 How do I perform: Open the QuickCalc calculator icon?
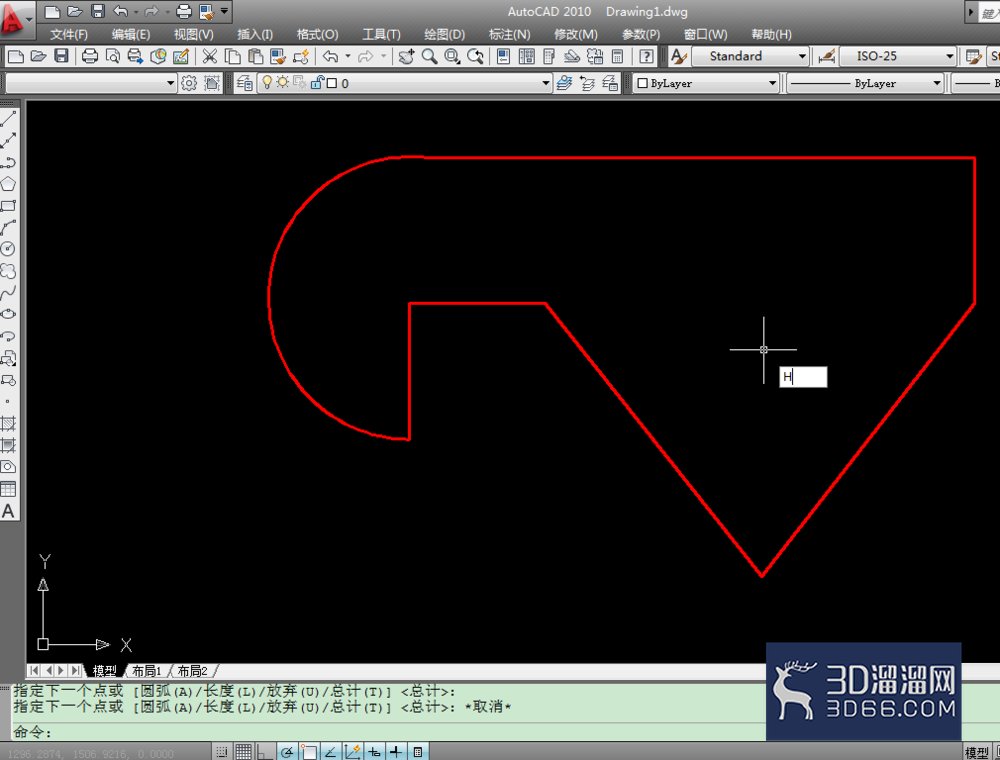[x=617, y=56]
